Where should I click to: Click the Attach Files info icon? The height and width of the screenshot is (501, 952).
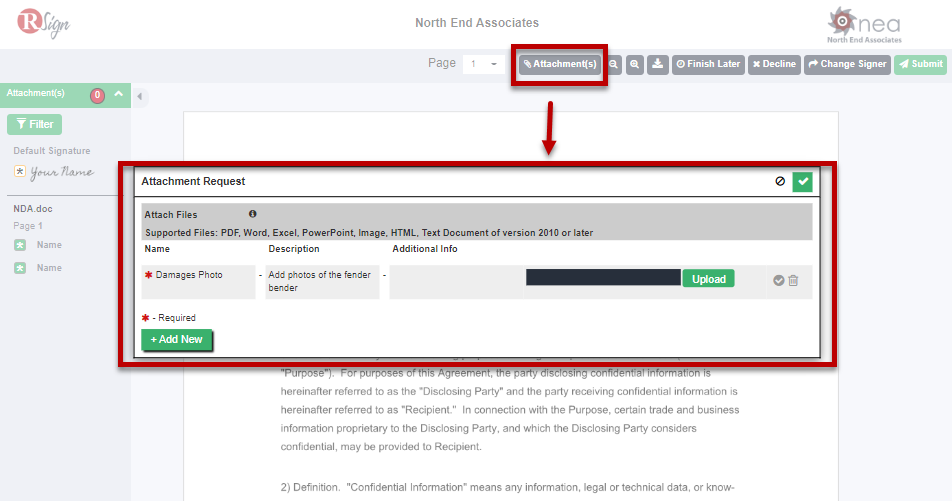coord(253,214)
